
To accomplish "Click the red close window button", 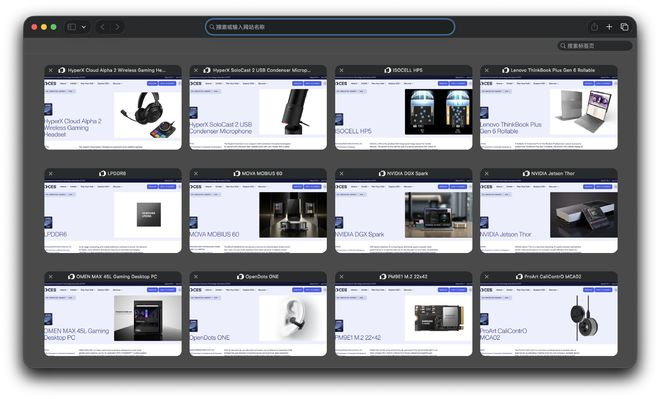I will [x=34, y=27].
